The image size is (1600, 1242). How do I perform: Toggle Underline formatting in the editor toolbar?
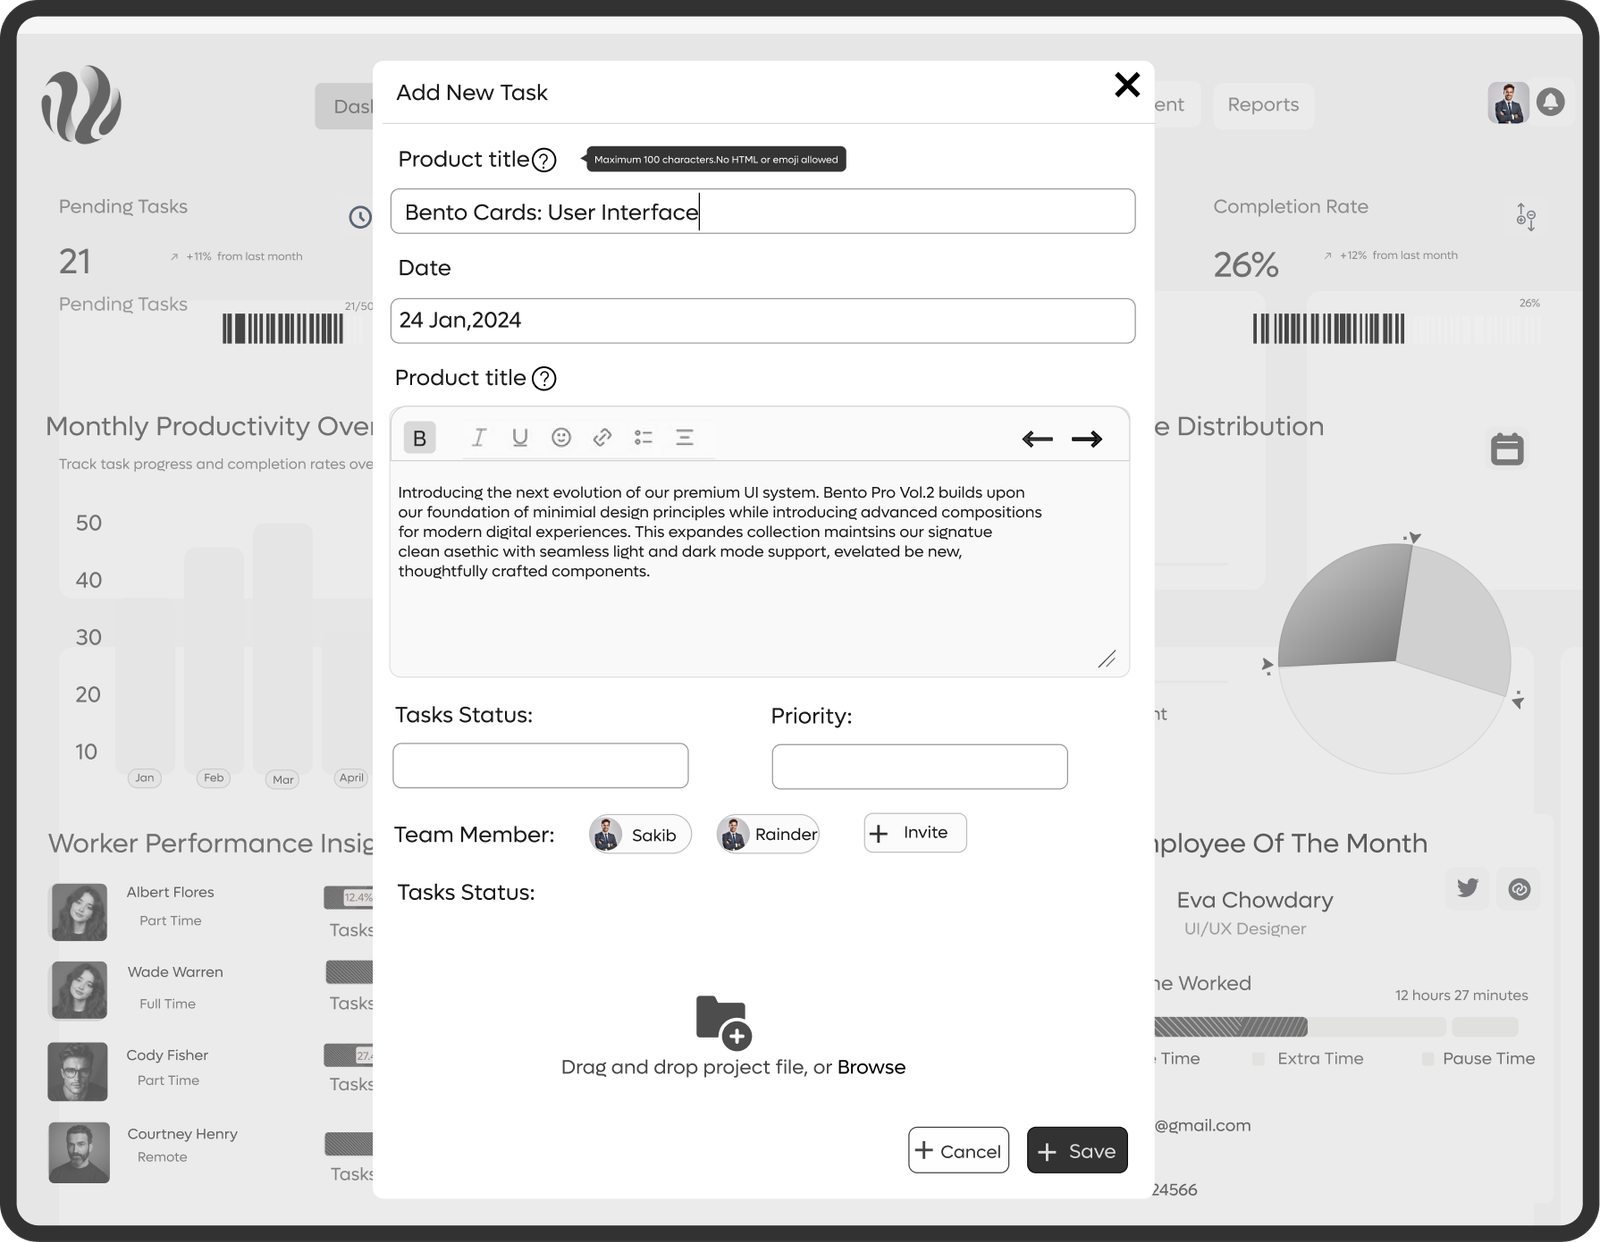coord(520,438)
